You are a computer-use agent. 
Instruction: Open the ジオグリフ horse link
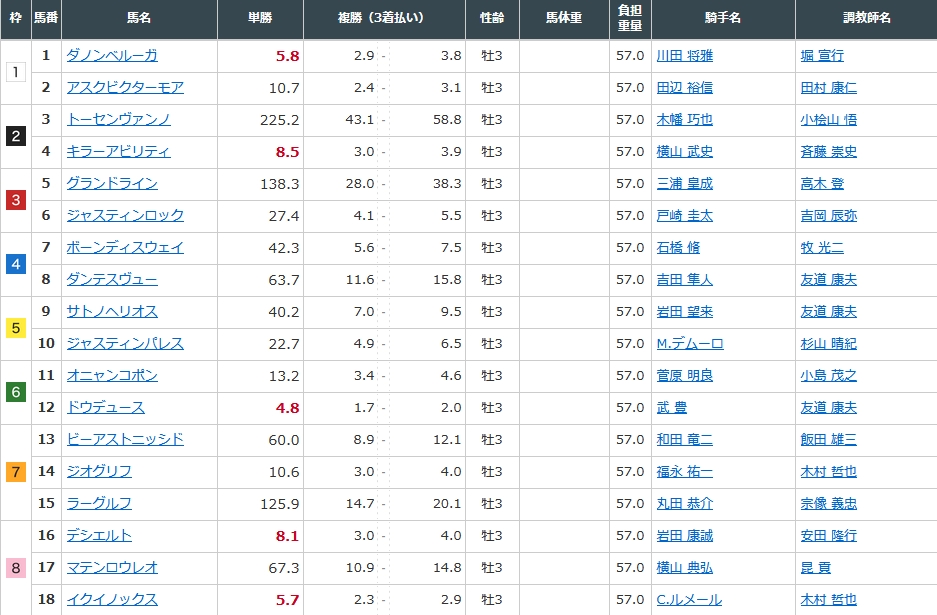tap(98, 472)
